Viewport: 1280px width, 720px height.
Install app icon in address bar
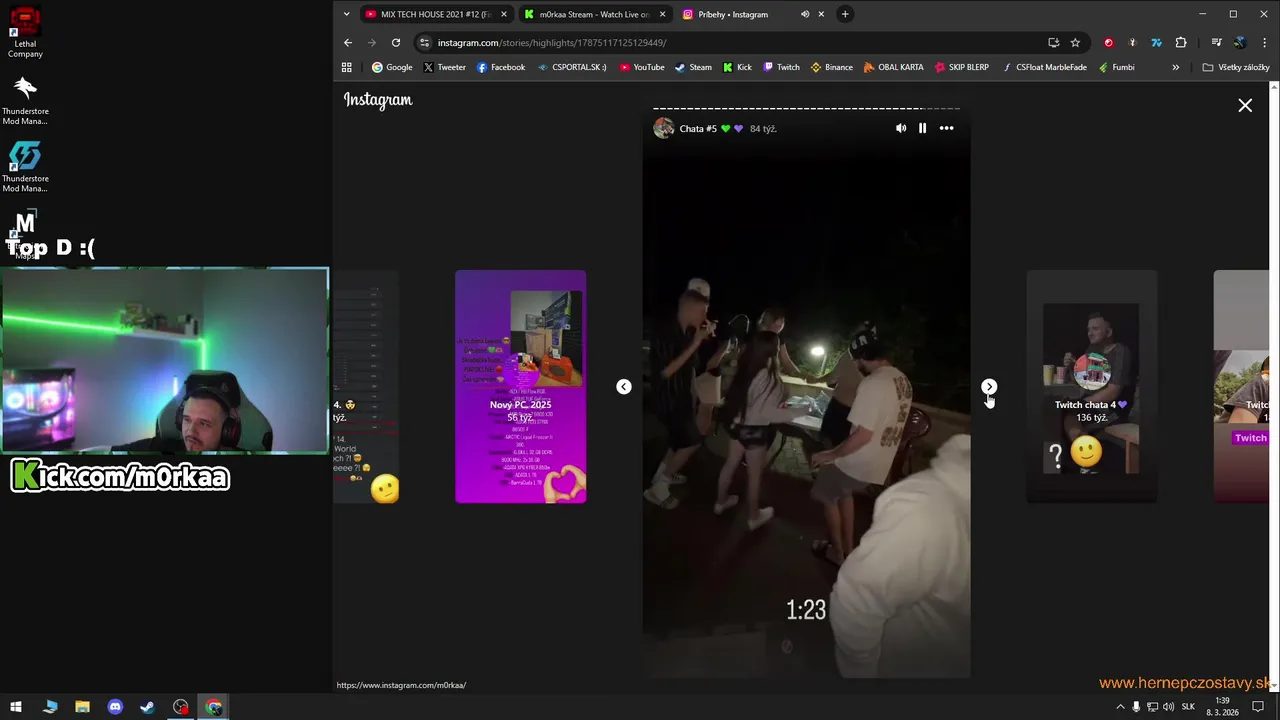point(1053,42)
